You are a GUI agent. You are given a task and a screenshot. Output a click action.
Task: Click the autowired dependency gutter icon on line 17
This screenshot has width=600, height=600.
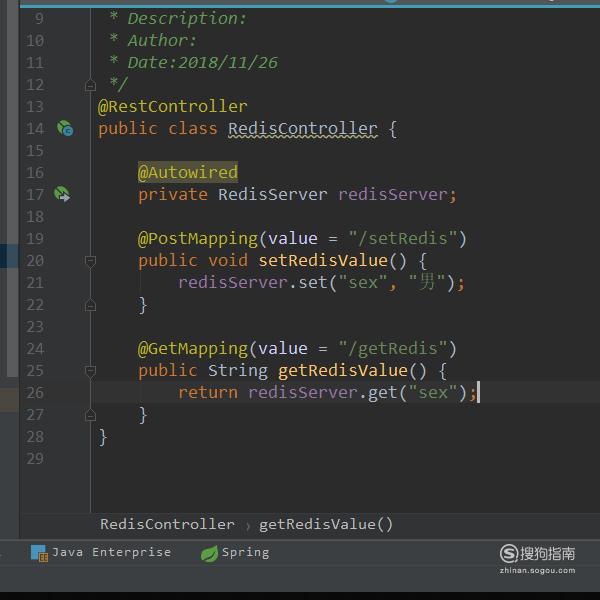62,194
